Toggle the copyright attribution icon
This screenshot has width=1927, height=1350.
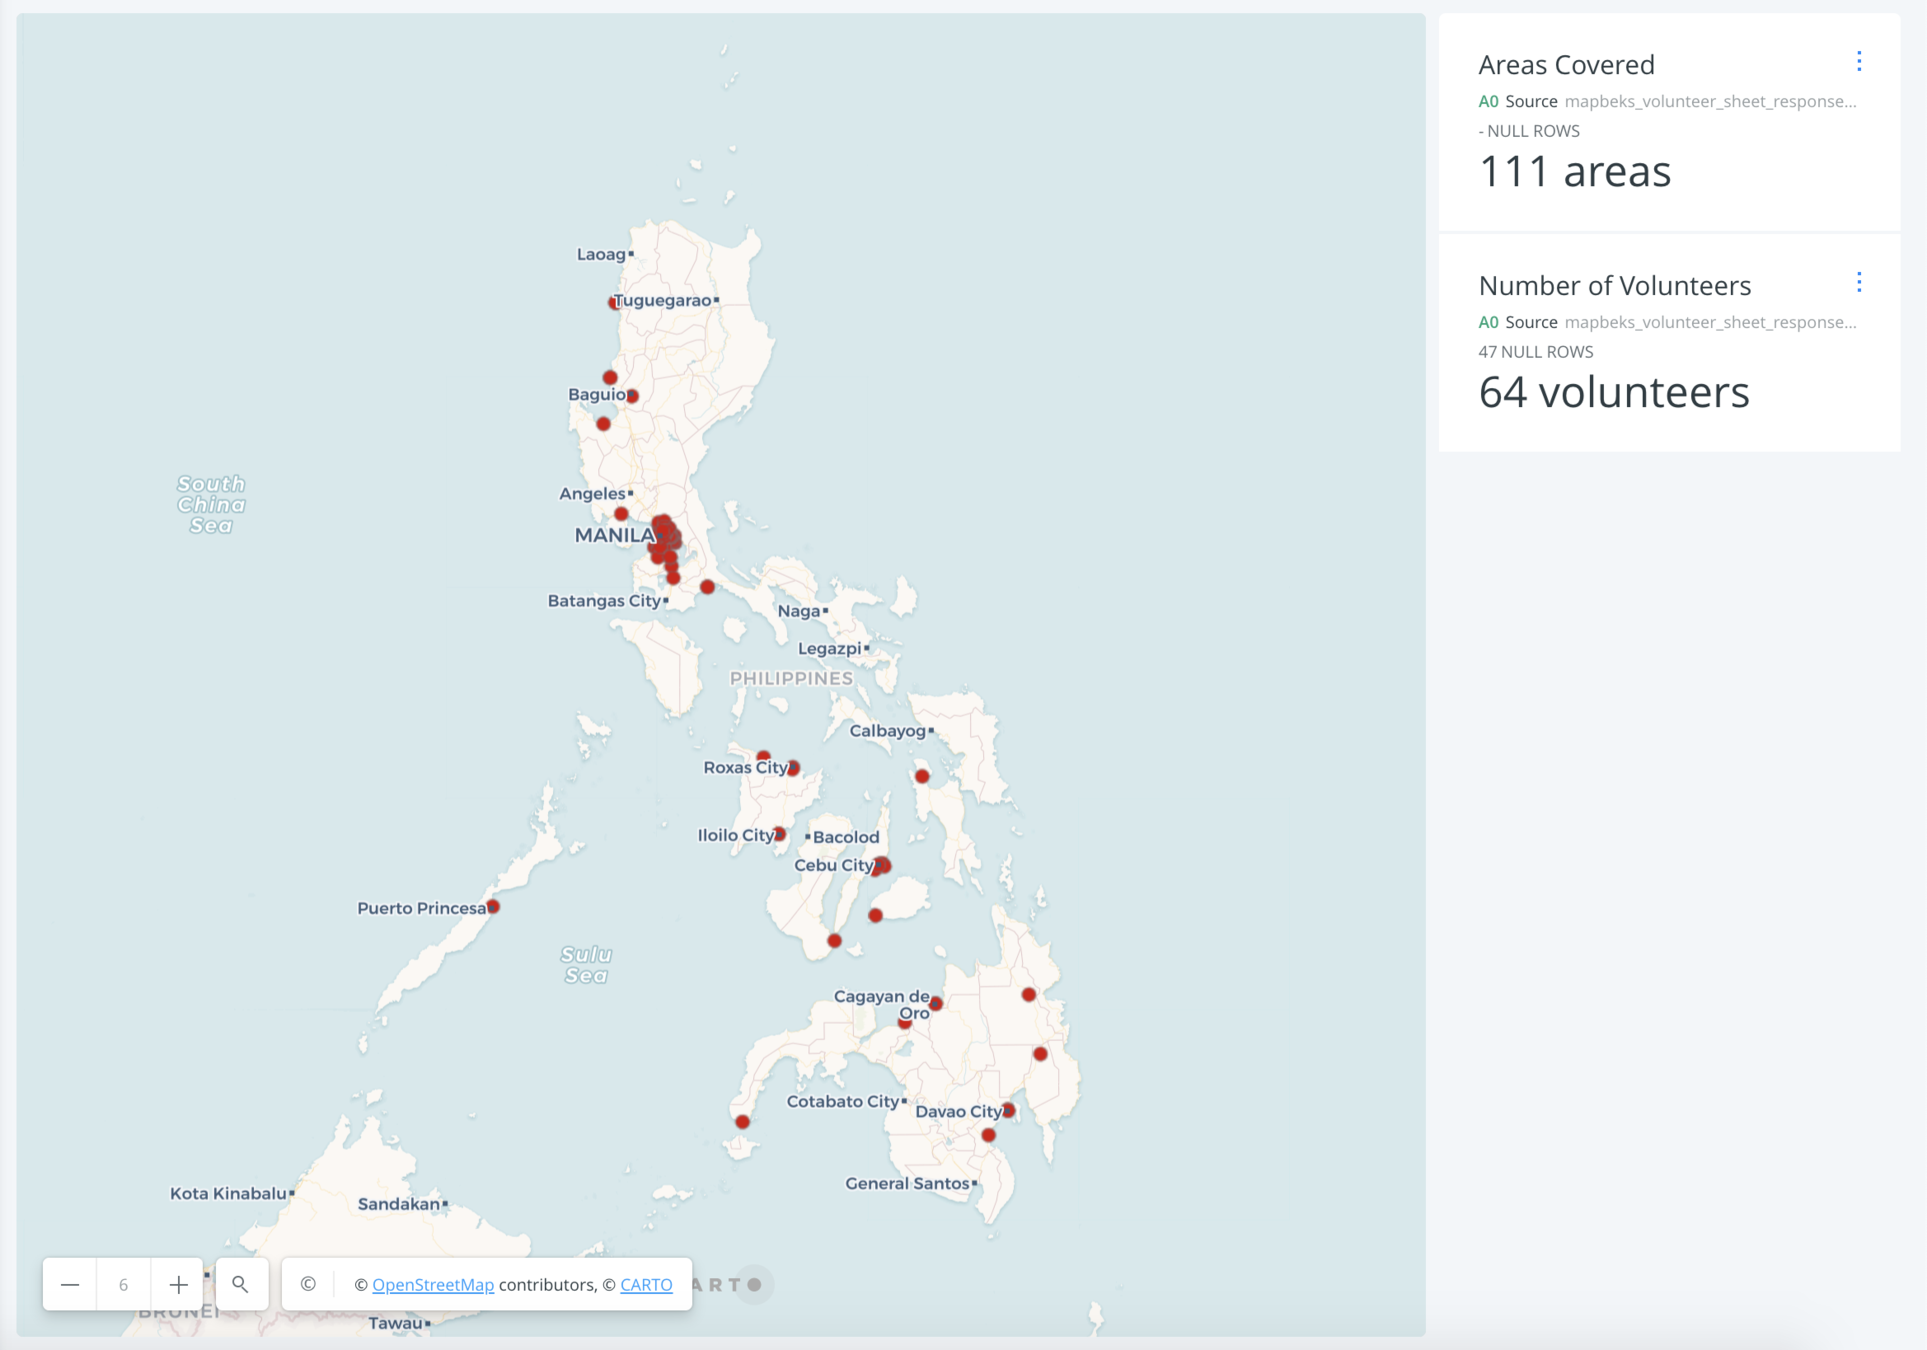(x=308, y=1284)
